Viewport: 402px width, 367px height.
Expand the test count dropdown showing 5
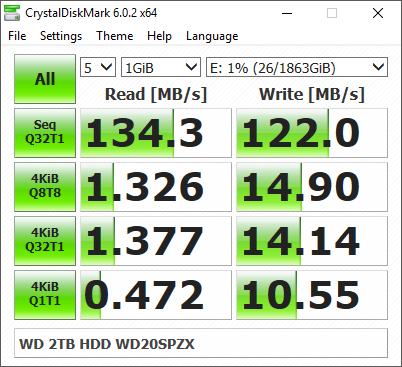coord(98,67)
